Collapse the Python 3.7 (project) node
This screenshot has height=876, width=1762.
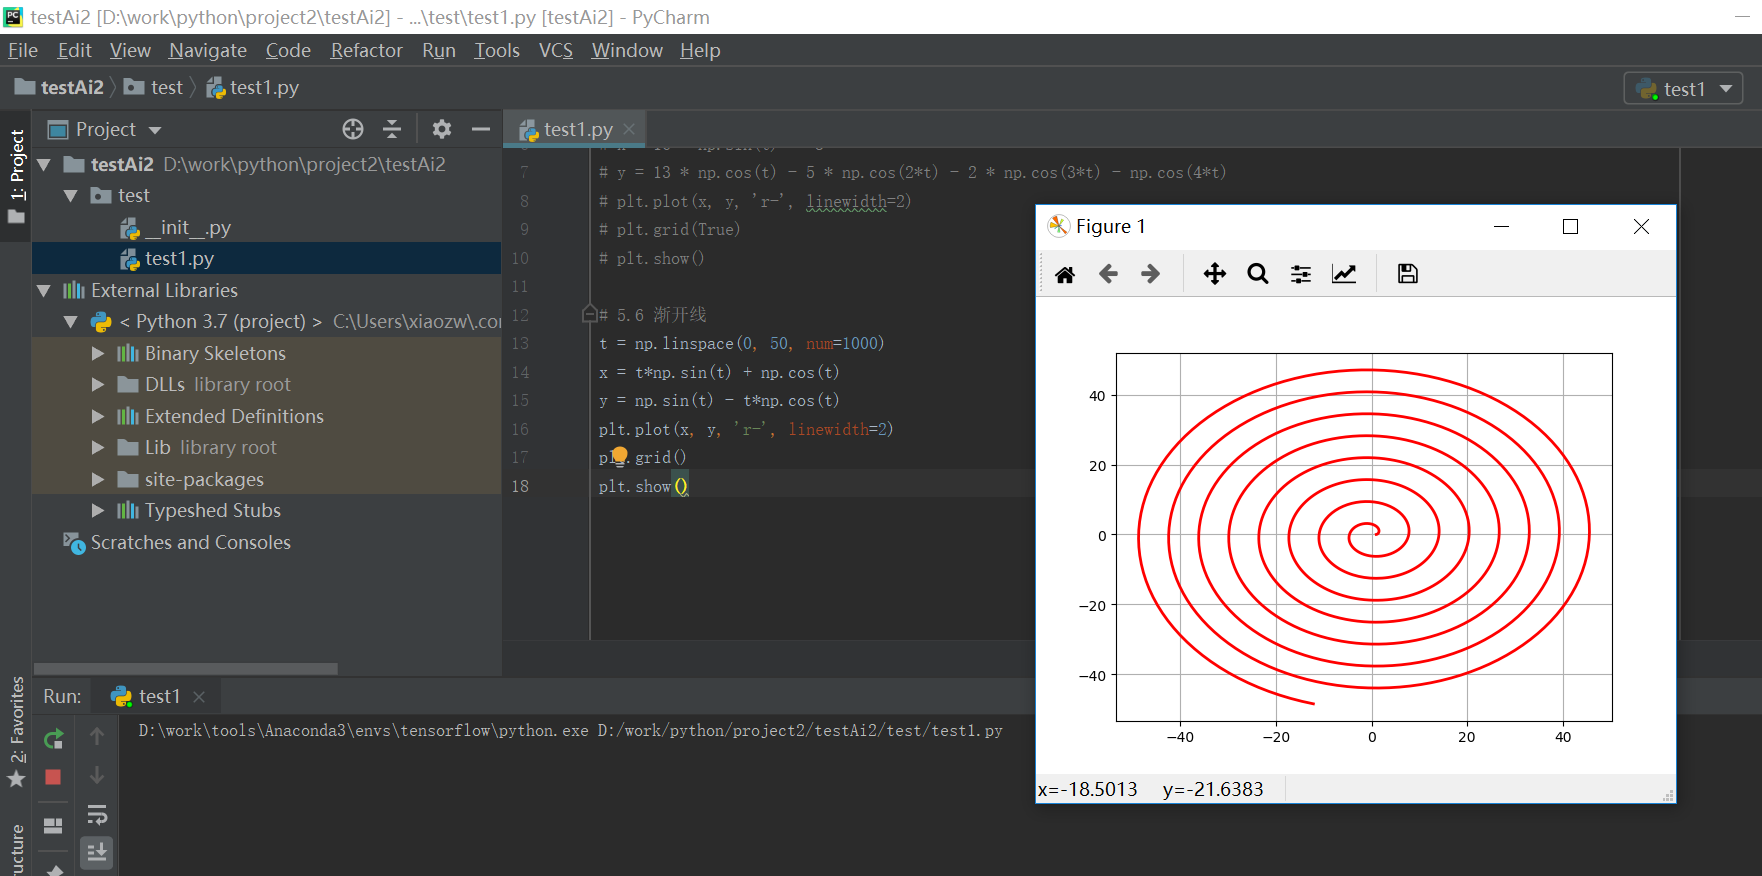pos(70,322)
